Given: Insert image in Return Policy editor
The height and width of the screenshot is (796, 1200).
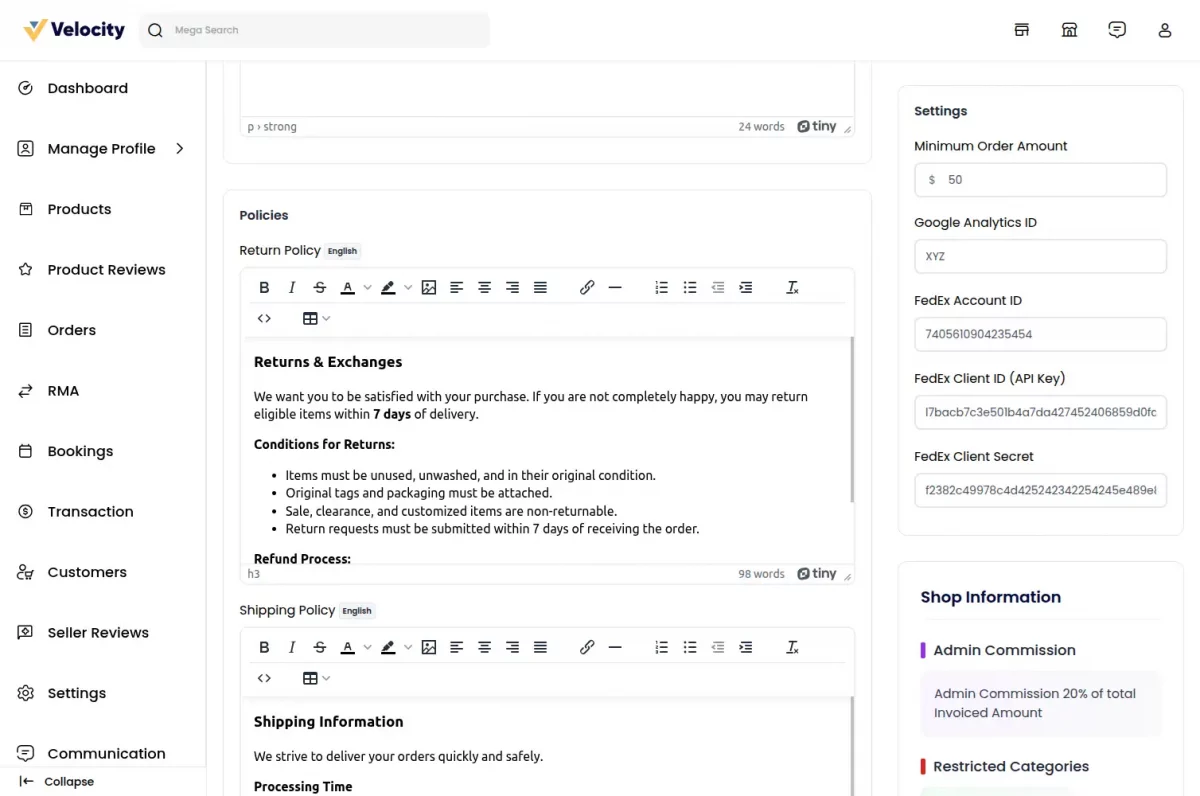Looking at the screenshot, I should click(429, 287).
